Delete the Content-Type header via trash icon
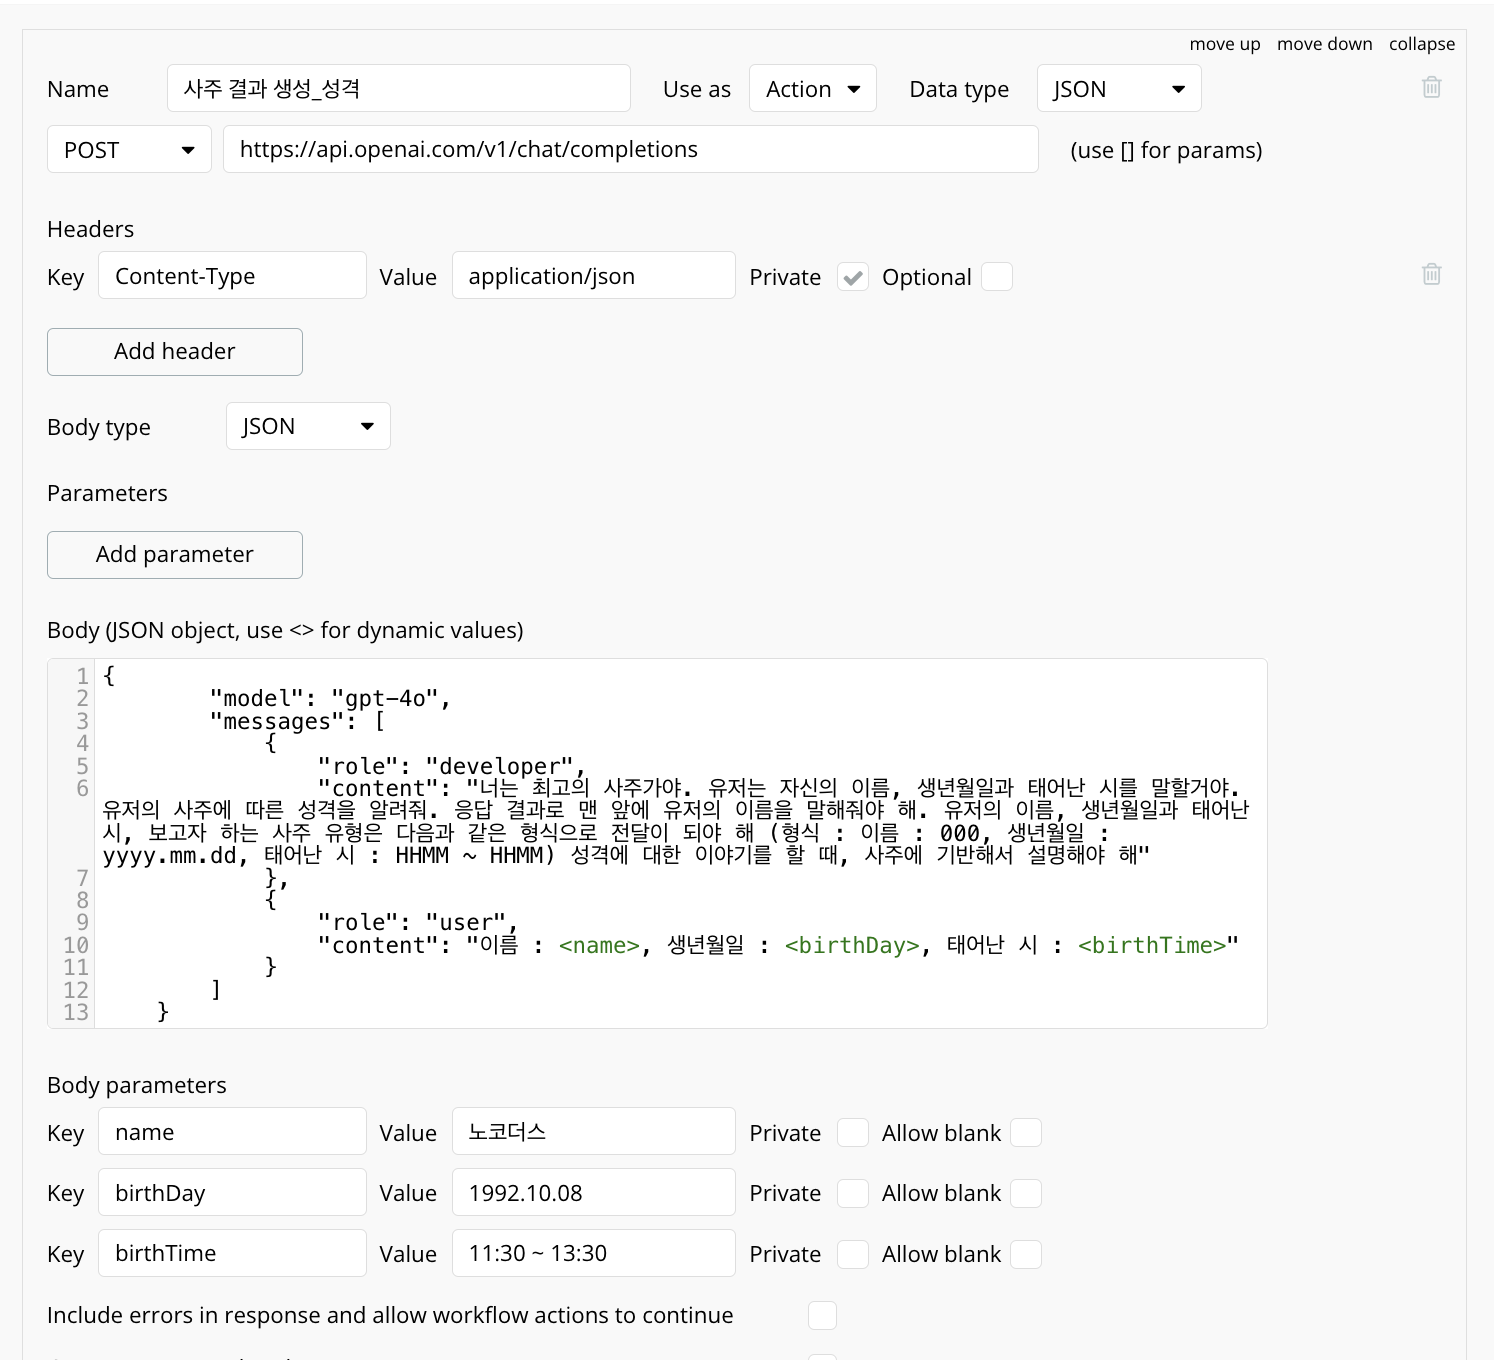Image resolution: width=1494 pixels, height=1362 pixels. [1431, 274]
